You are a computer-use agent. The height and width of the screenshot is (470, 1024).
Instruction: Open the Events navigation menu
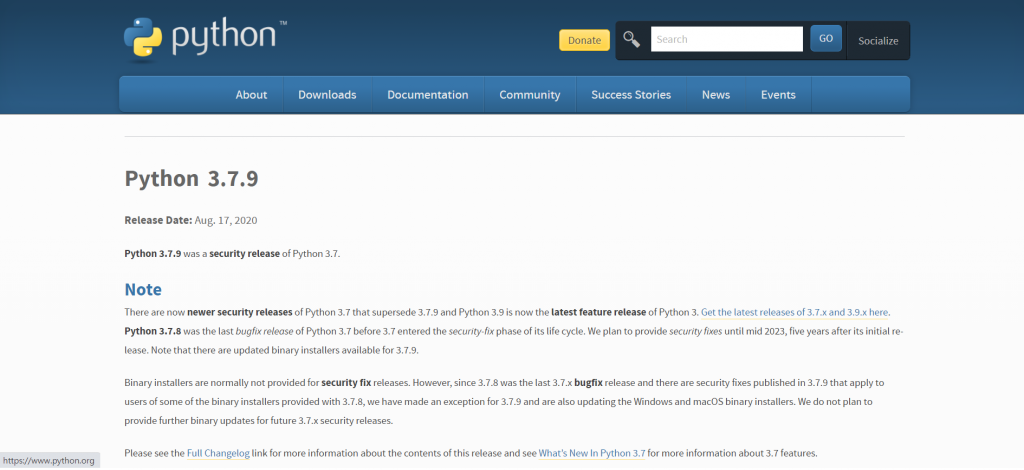click(x=778, y=95)
